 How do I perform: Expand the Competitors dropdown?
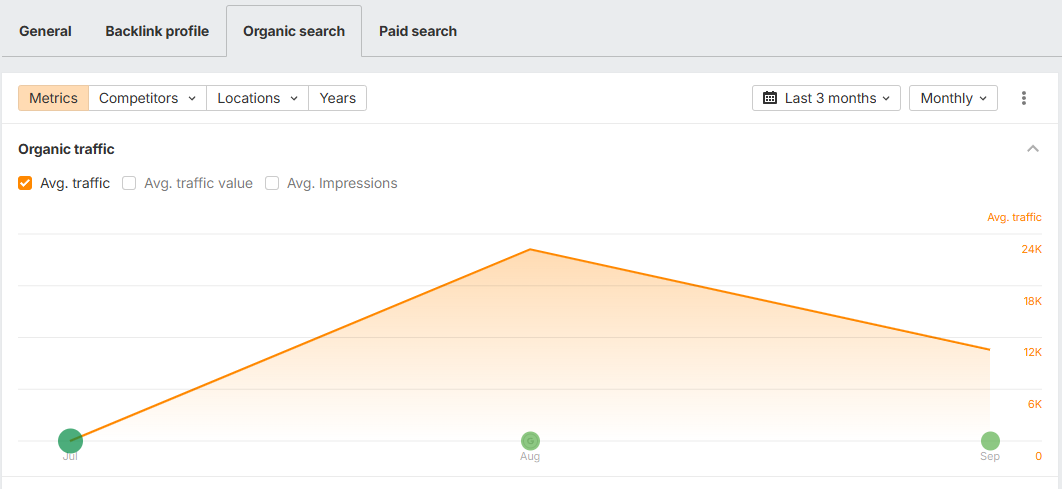[x=148, y=98]
